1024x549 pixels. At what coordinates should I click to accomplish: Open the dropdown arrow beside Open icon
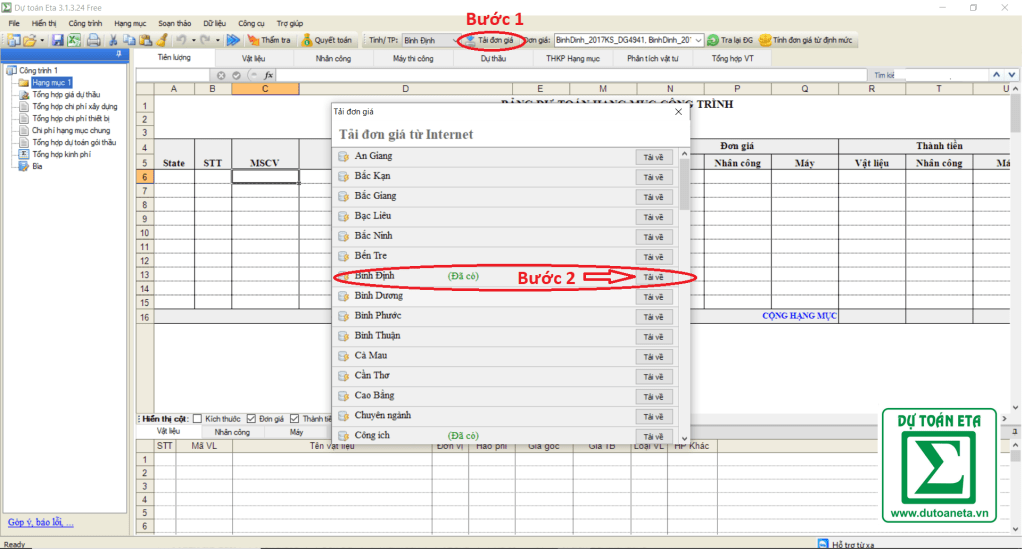pos(42,40)
